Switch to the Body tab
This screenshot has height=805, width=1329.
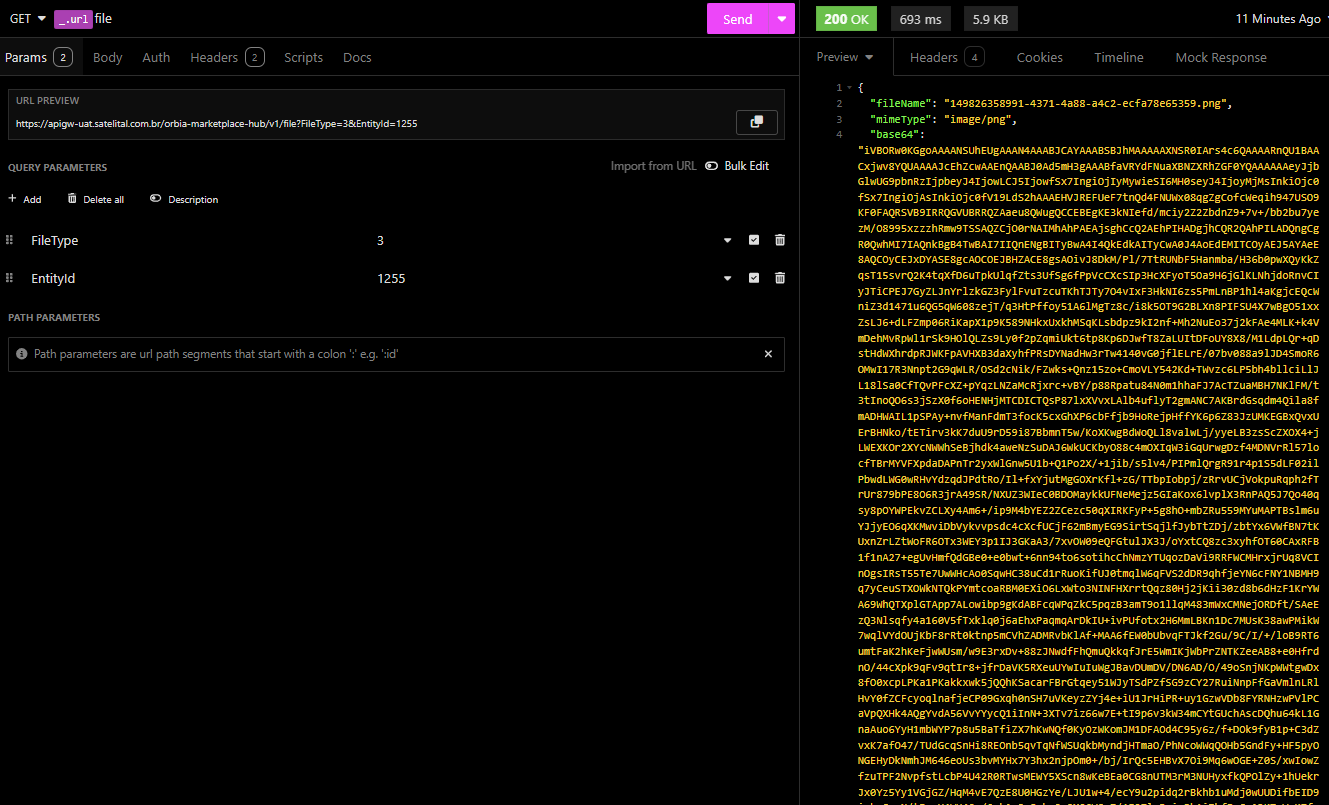[x=108, y=57]
